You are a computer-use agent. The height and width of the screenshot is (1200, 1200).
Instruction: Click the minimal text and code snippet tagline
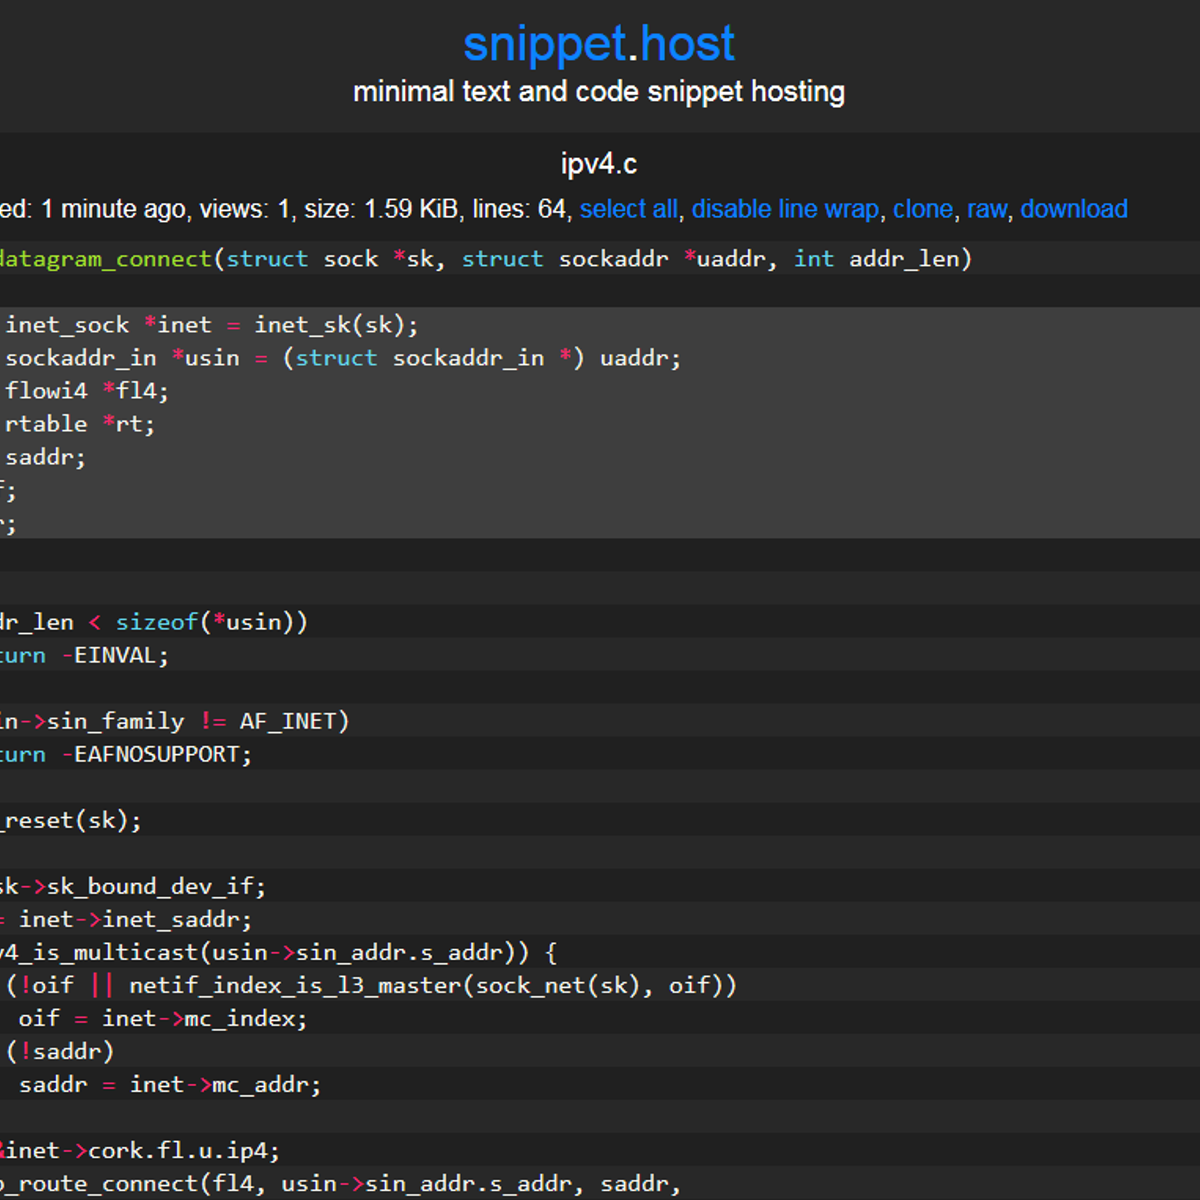point(598,91)
